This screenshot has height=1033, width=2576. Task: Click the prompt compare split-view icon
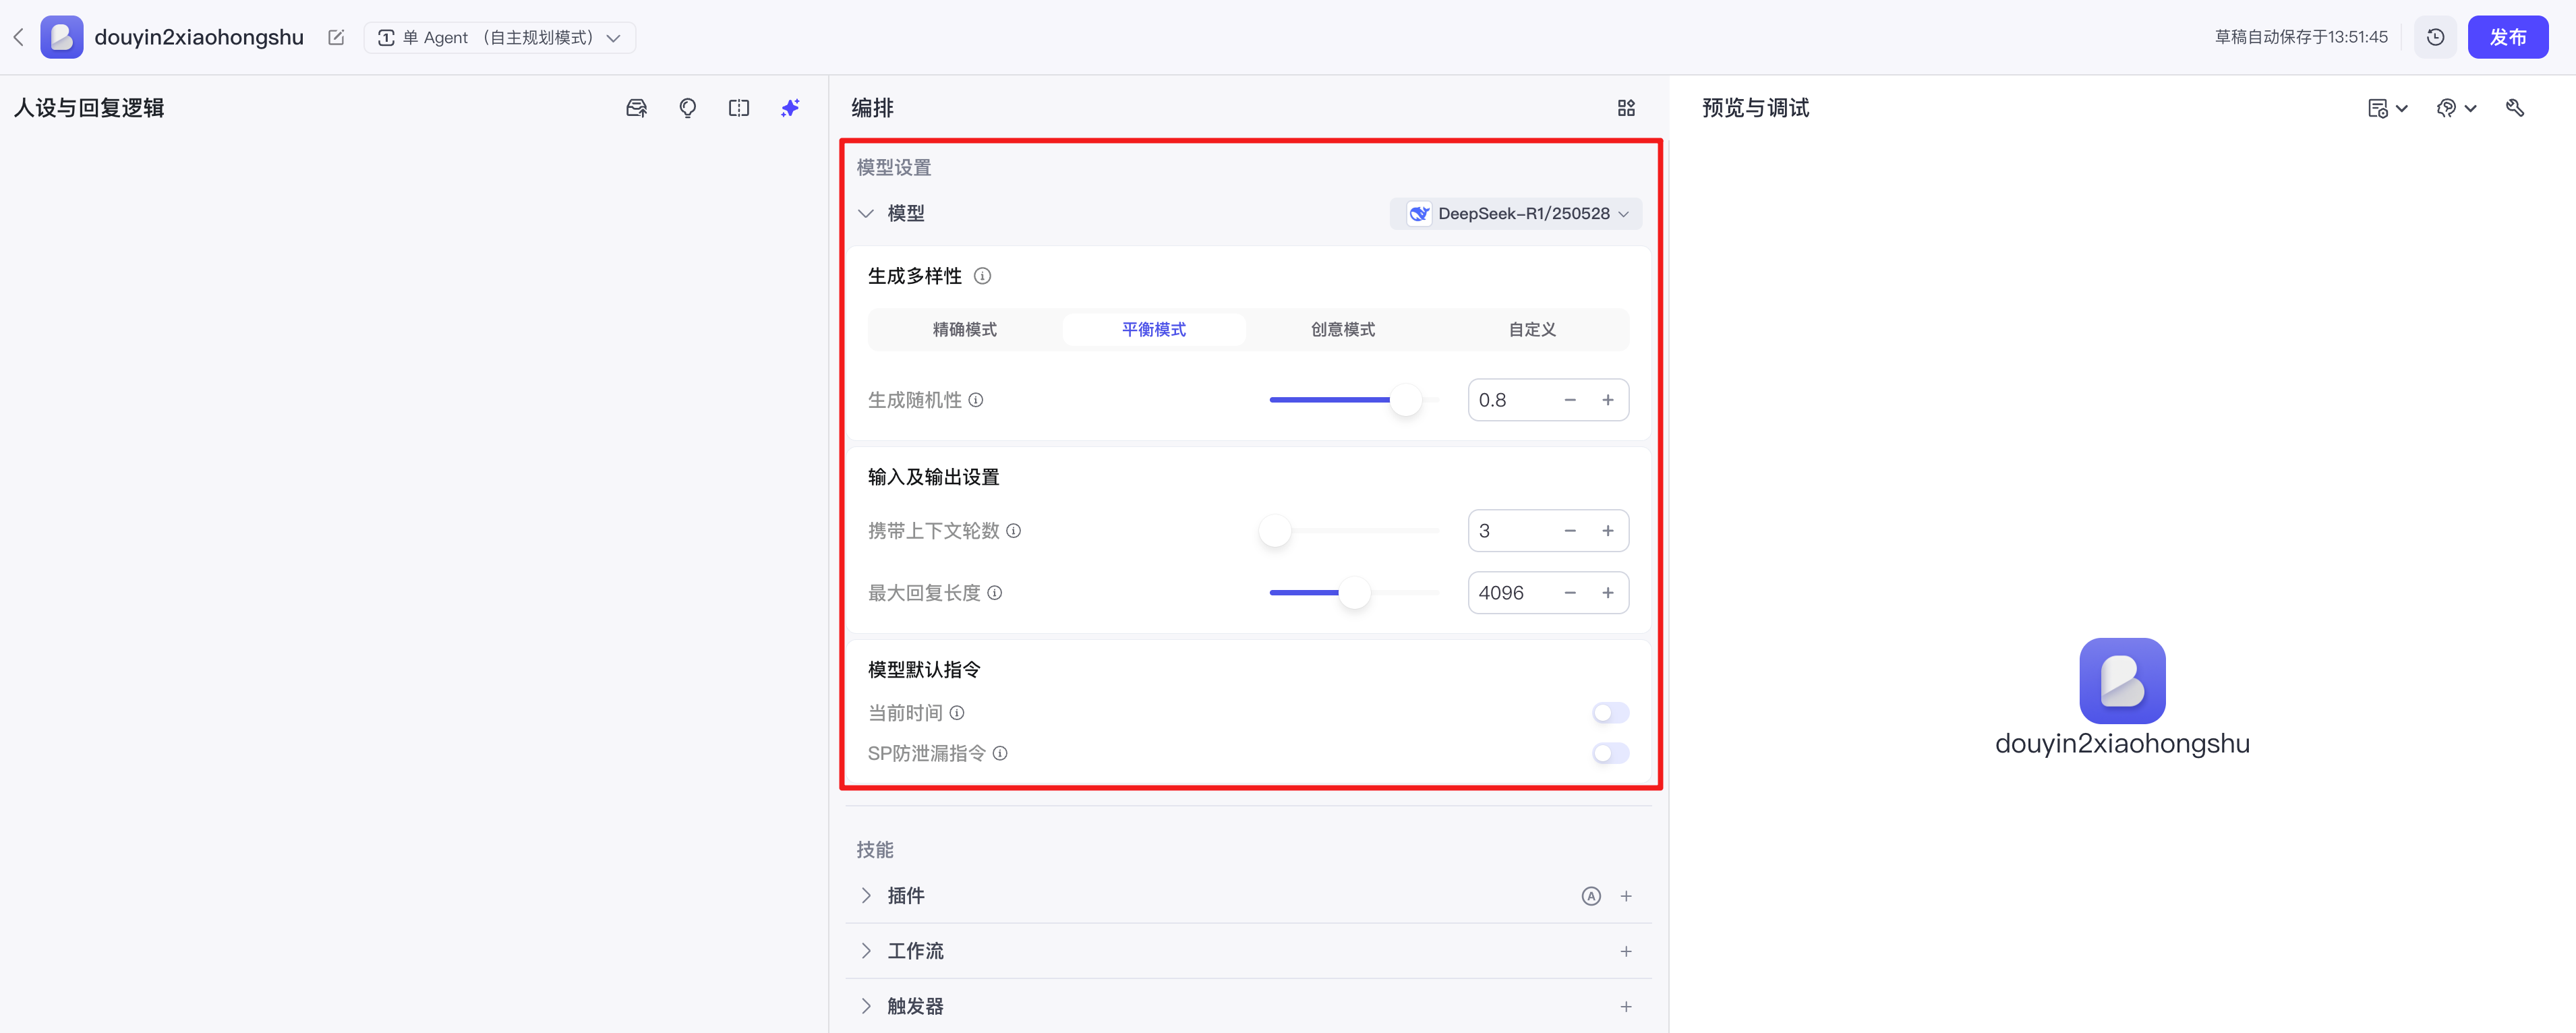[739, 108]
